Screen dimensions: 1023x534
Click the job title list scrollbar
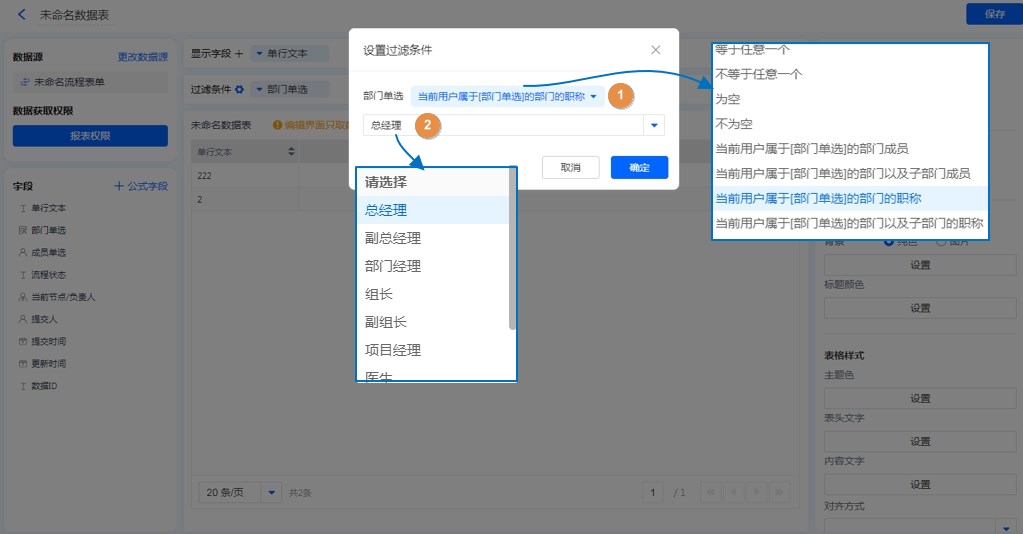tap(513, 250)
